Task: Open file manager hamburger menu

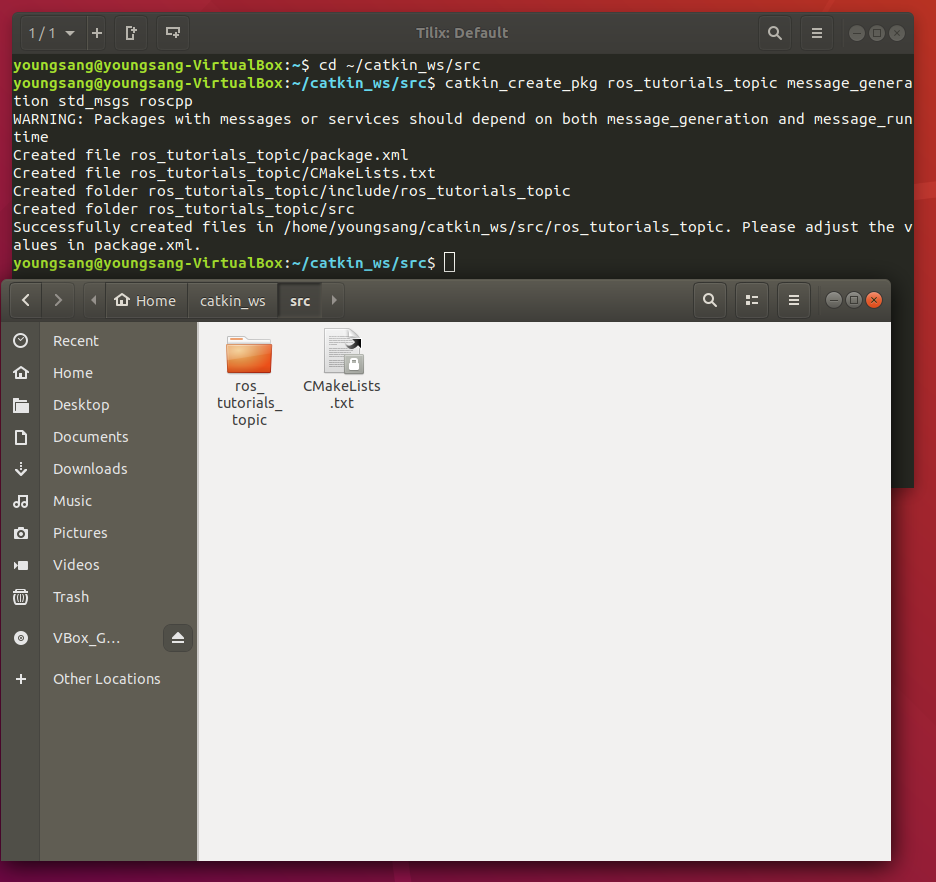Action: click(794, 300)
